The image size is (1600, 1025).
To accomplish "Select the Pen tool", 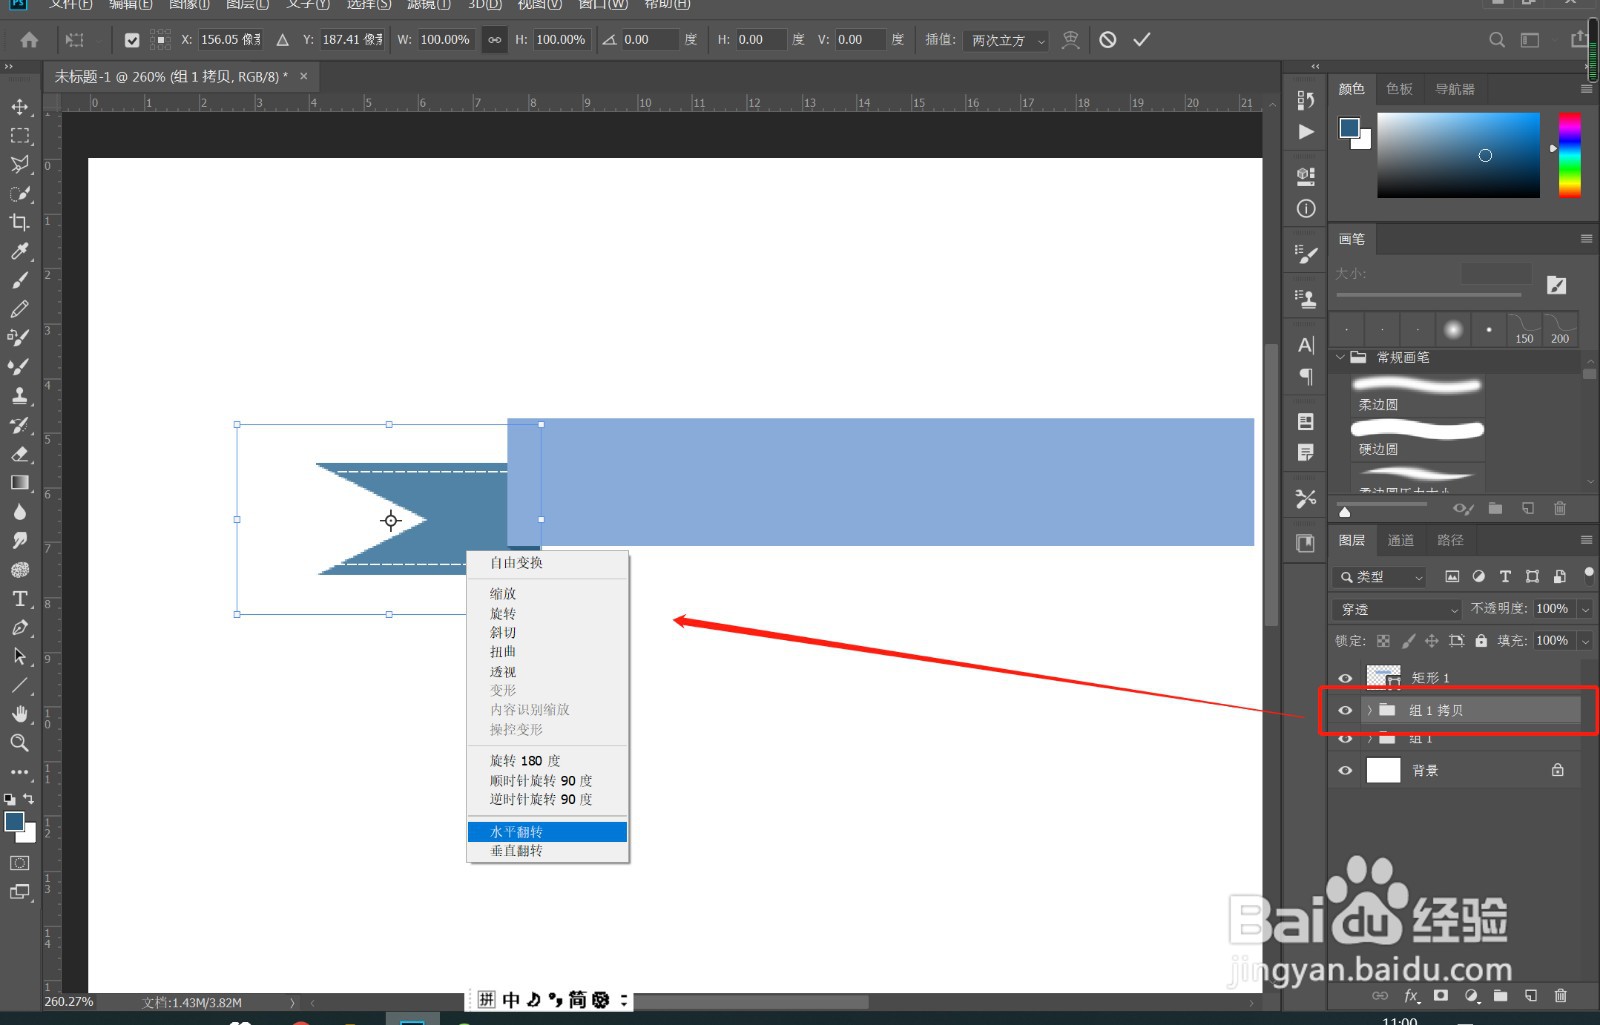I will tap(19, 627).
